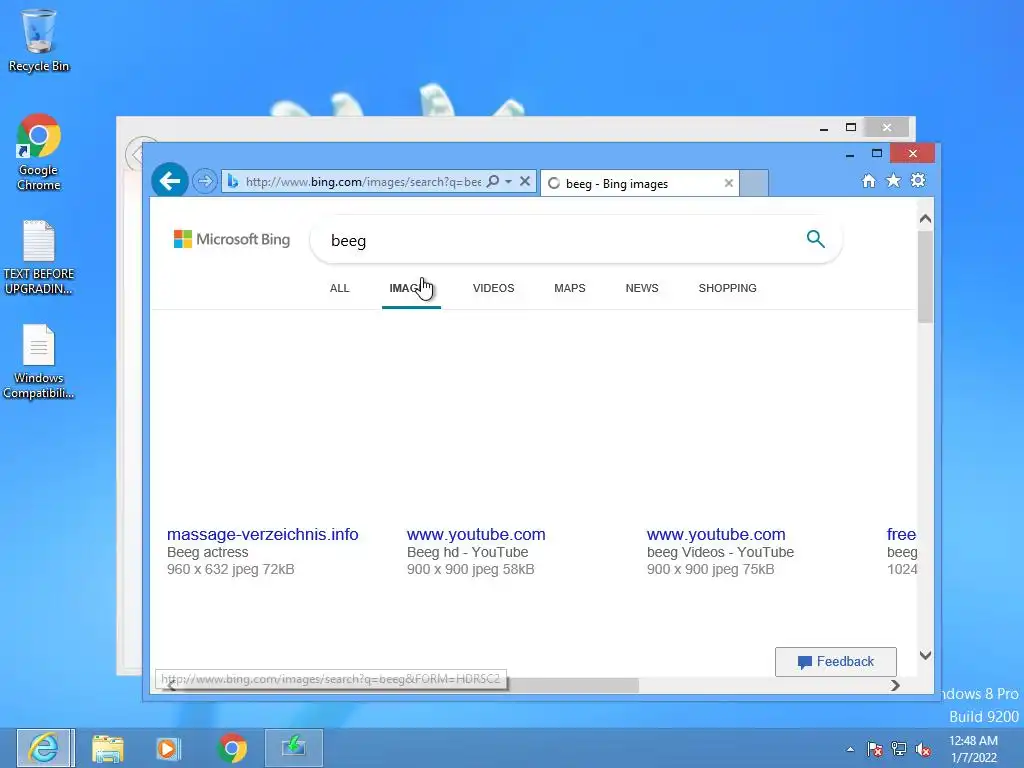Open the address bar dropdown arrow
This screenshot has width=1024, height=768.
pos(508,182)
